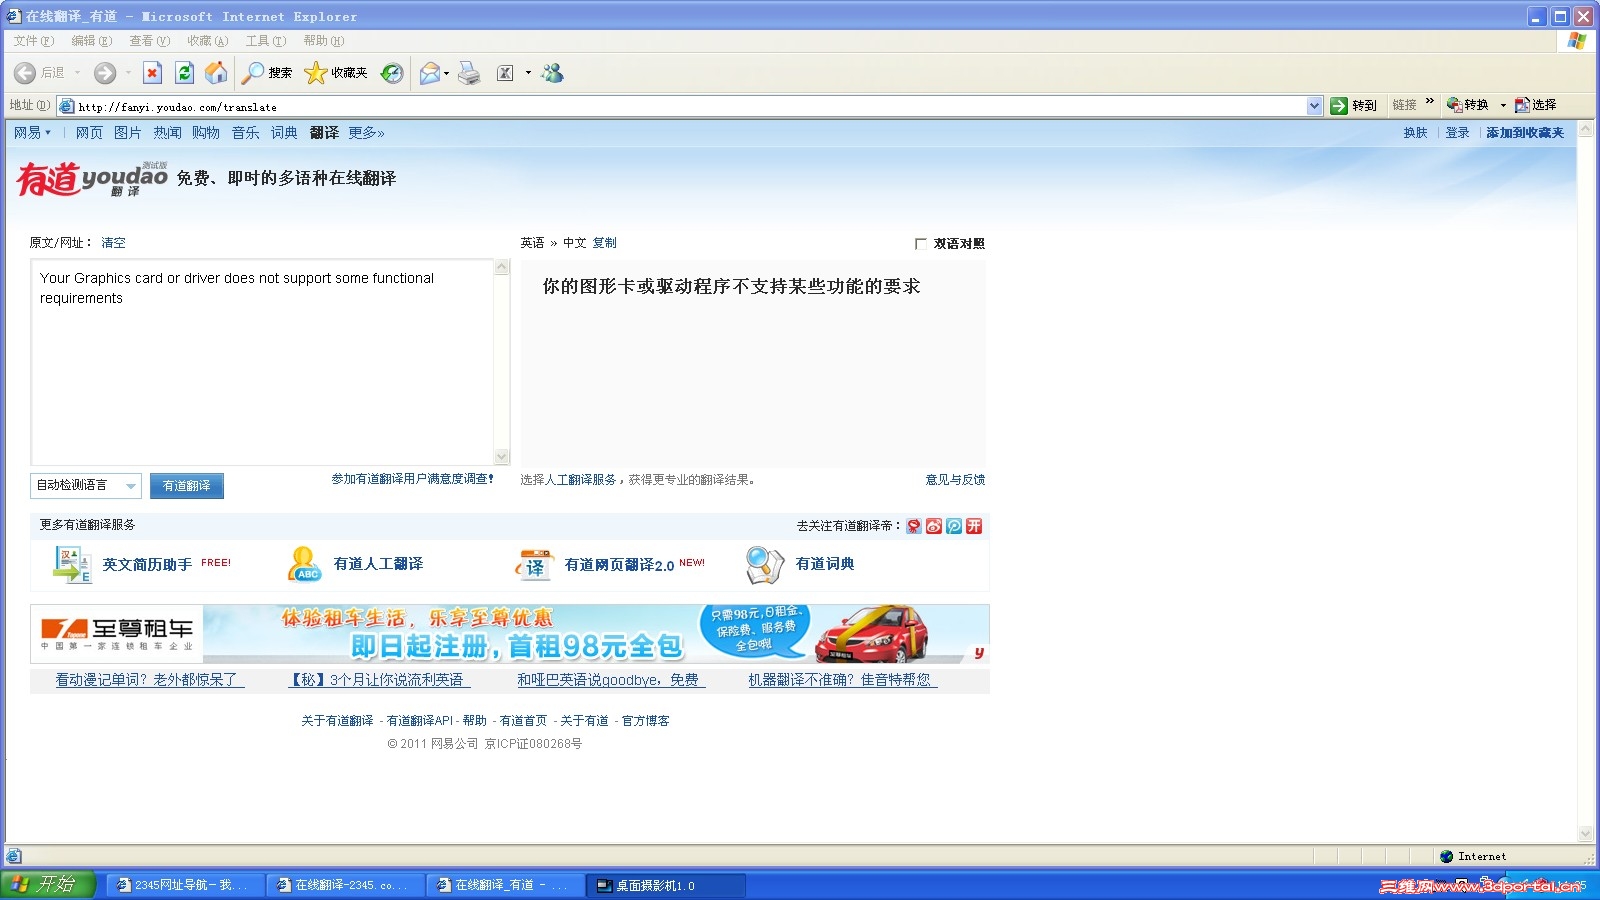Open the 搜索 search magnifier in the toolbar
The width and height of the screenshot is (1600, 900).
tap(267, 73)
